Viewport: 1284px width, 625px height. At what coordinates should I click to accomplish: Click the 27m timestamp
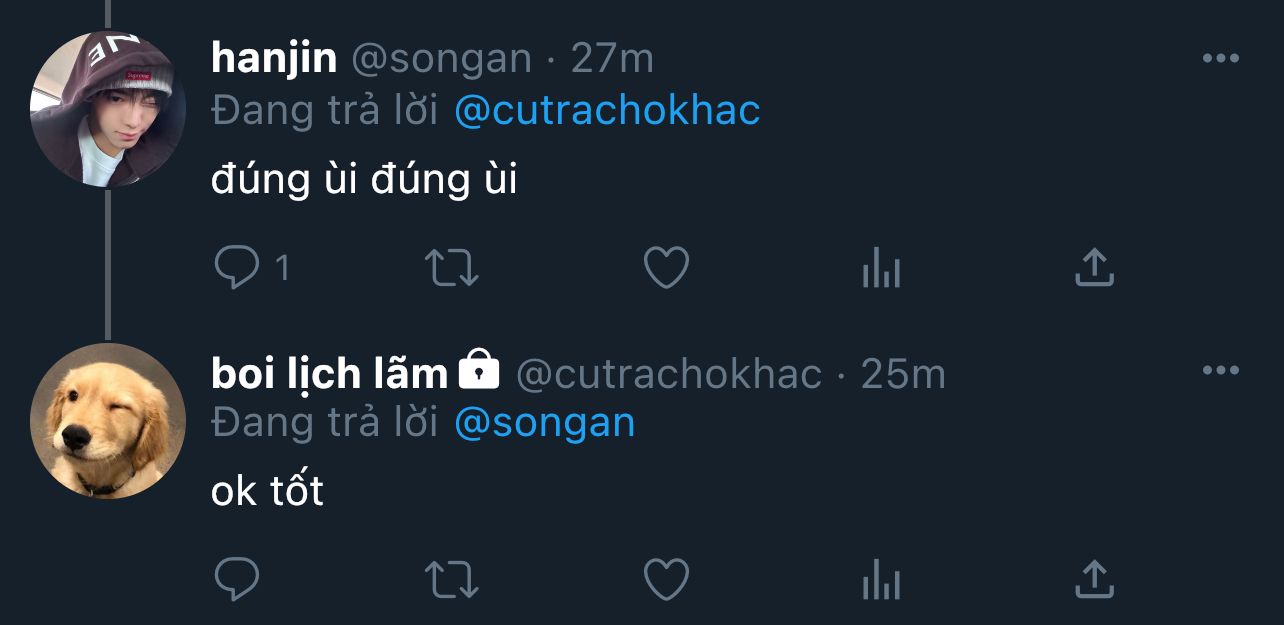(612, 59)
